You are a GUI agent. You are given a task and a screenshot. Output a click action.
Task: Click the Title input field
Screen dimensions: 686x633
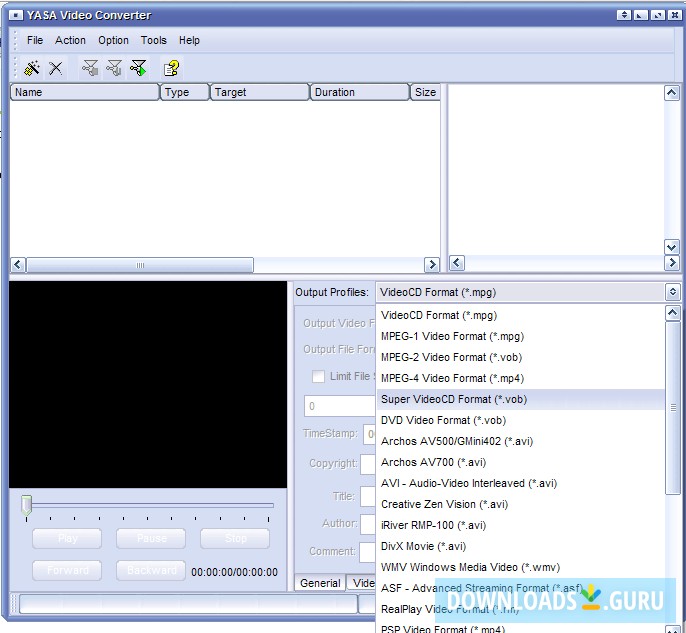coord(368,497)
